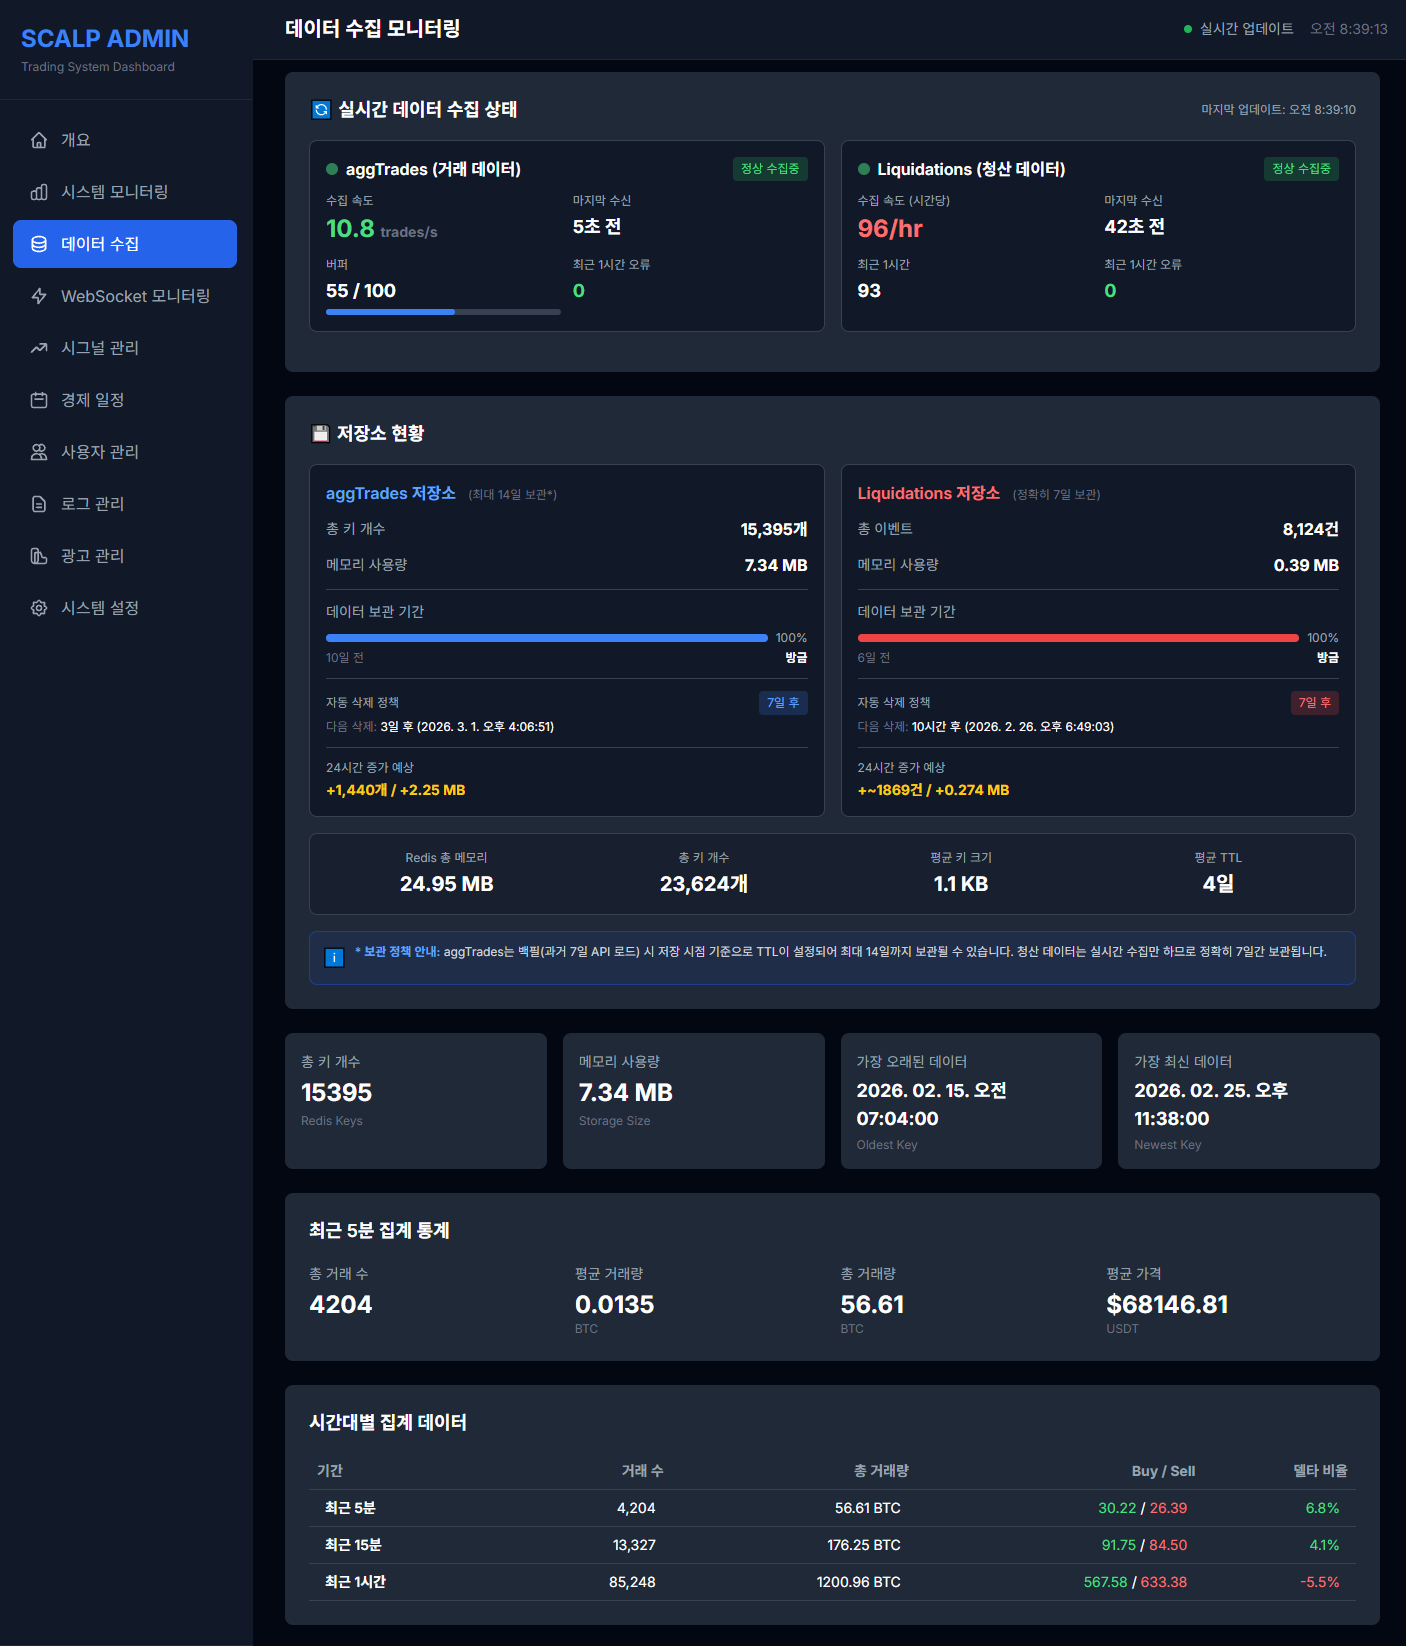Viewport: 1406px width, 1646px height.
Task: Click the trend icon for 시그널 관리
Action: pos(39,348)
